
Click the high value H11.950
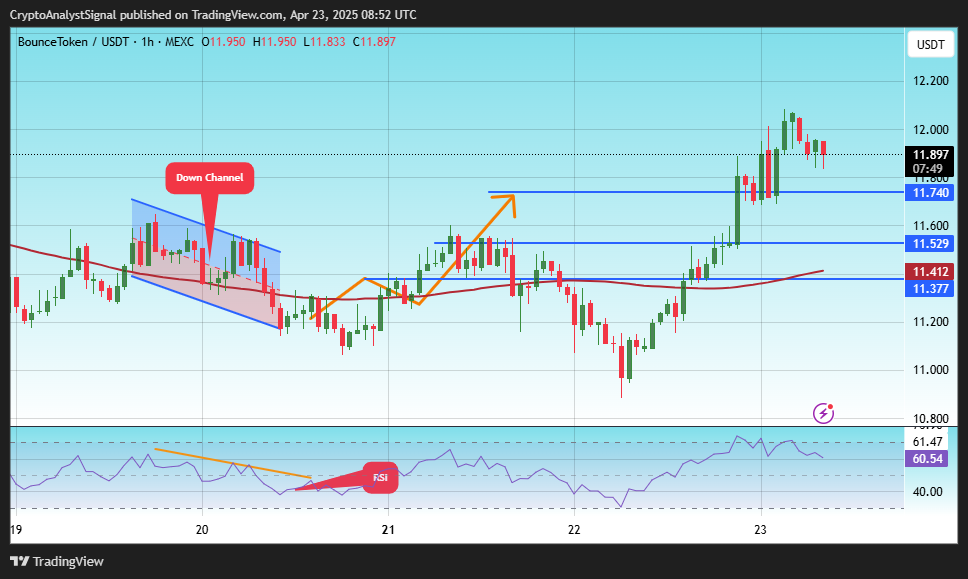(275, 42)
